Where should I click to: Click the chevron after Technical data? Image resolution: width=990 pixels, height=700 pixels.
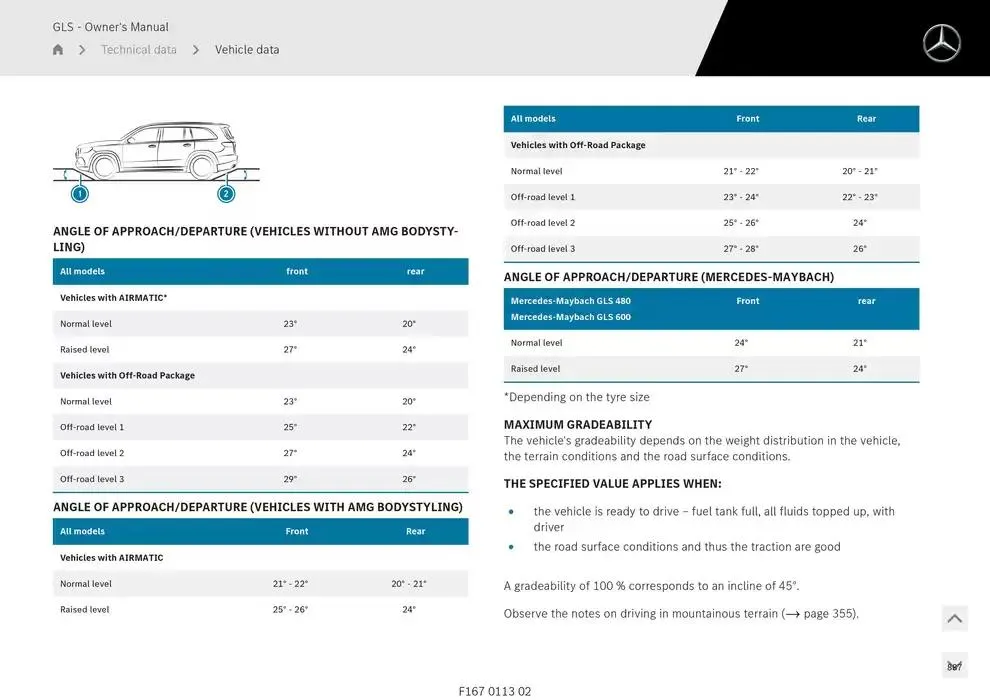196,49
